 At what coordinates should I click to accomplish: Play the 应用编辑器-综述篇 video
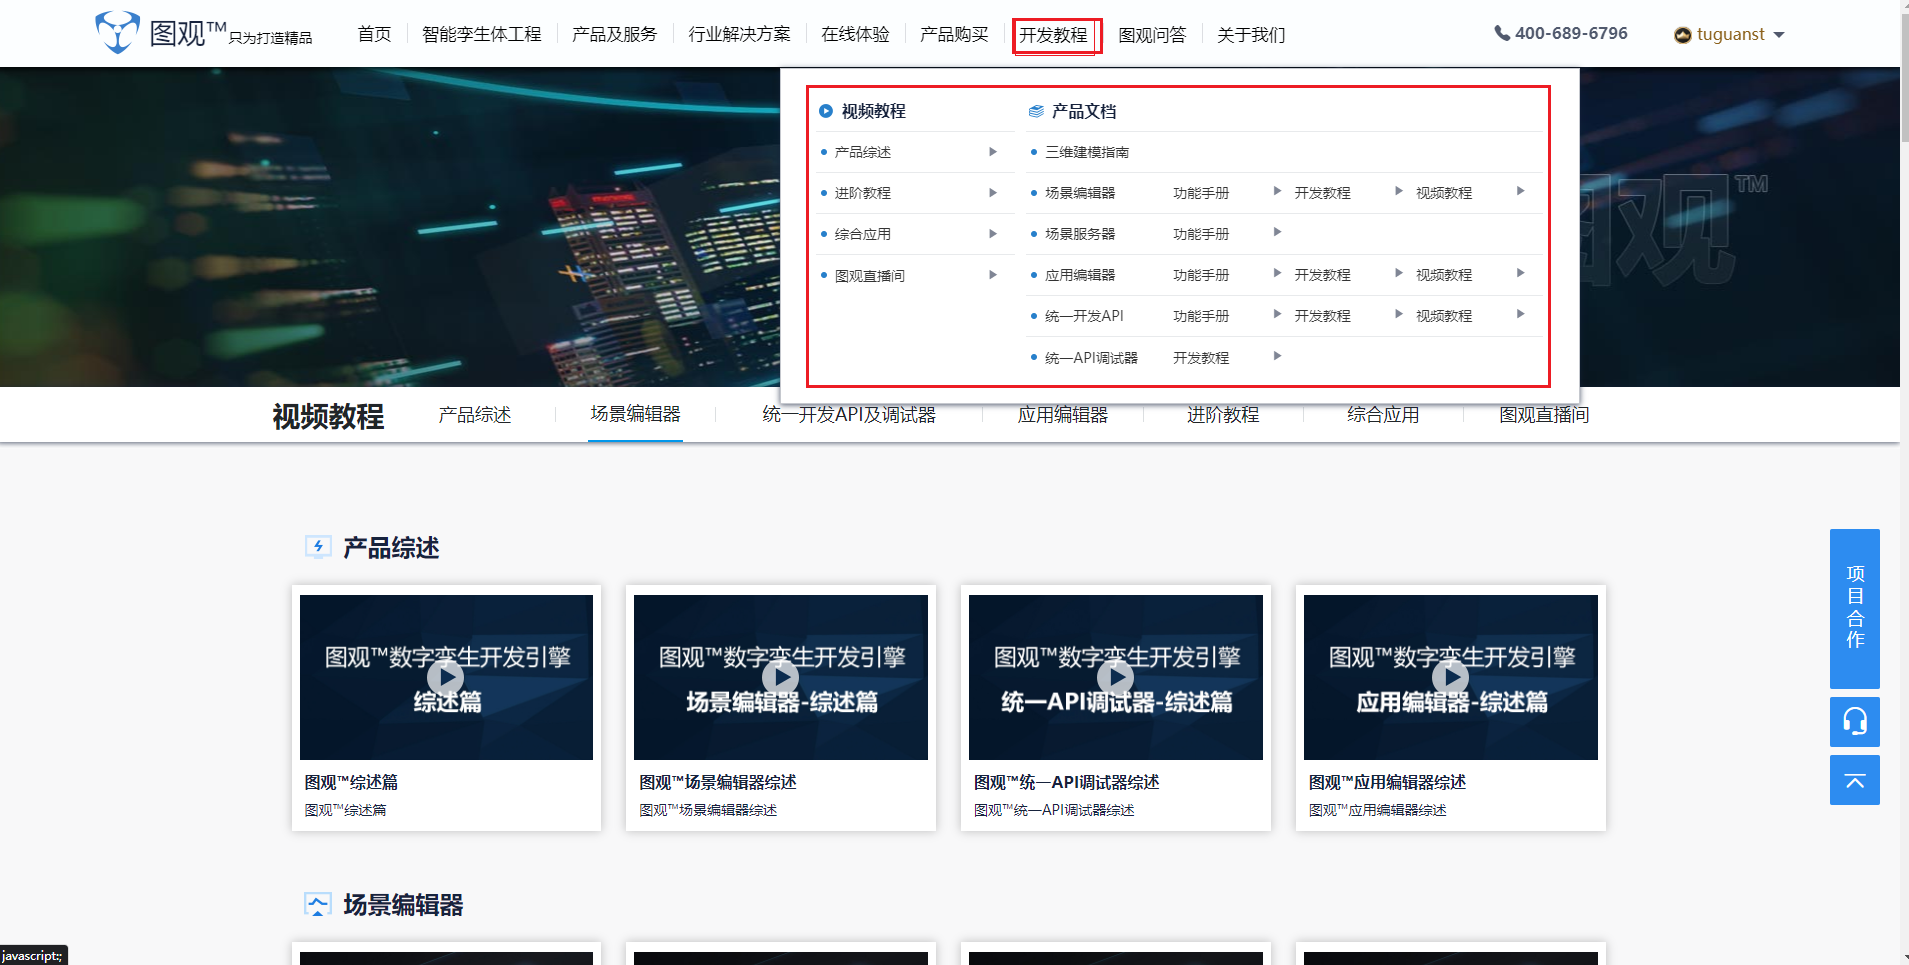tap(1451, 677)
